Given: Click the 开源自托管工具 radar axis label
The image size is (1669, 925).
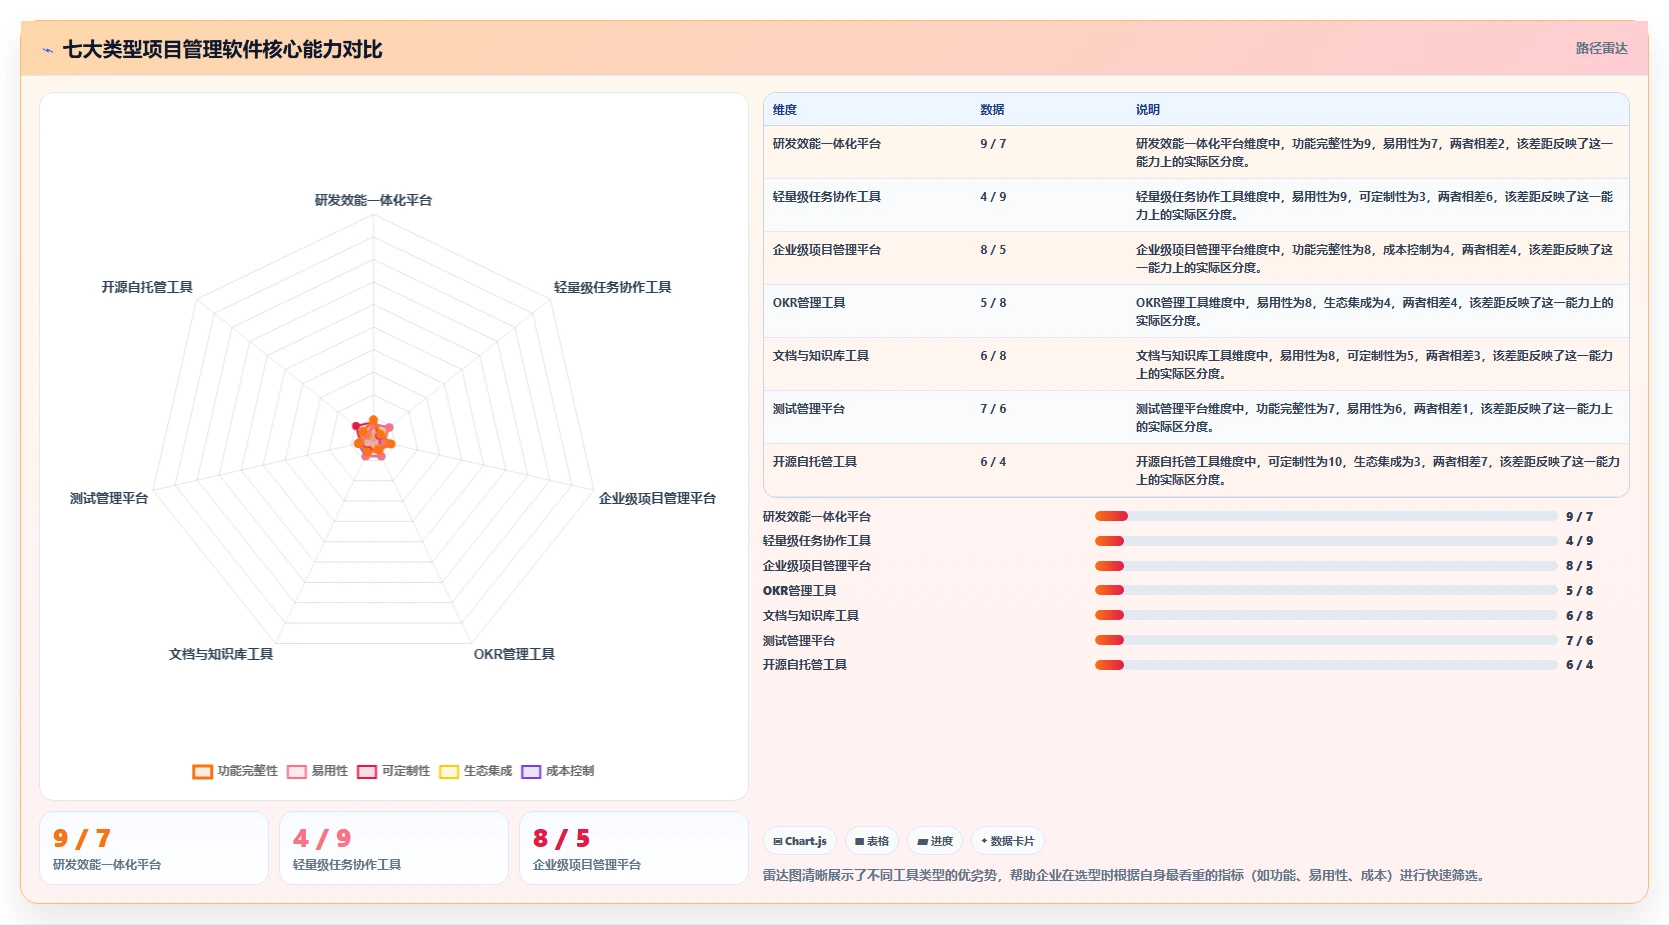Looking at the screenshot, I should tap(147, 287).
